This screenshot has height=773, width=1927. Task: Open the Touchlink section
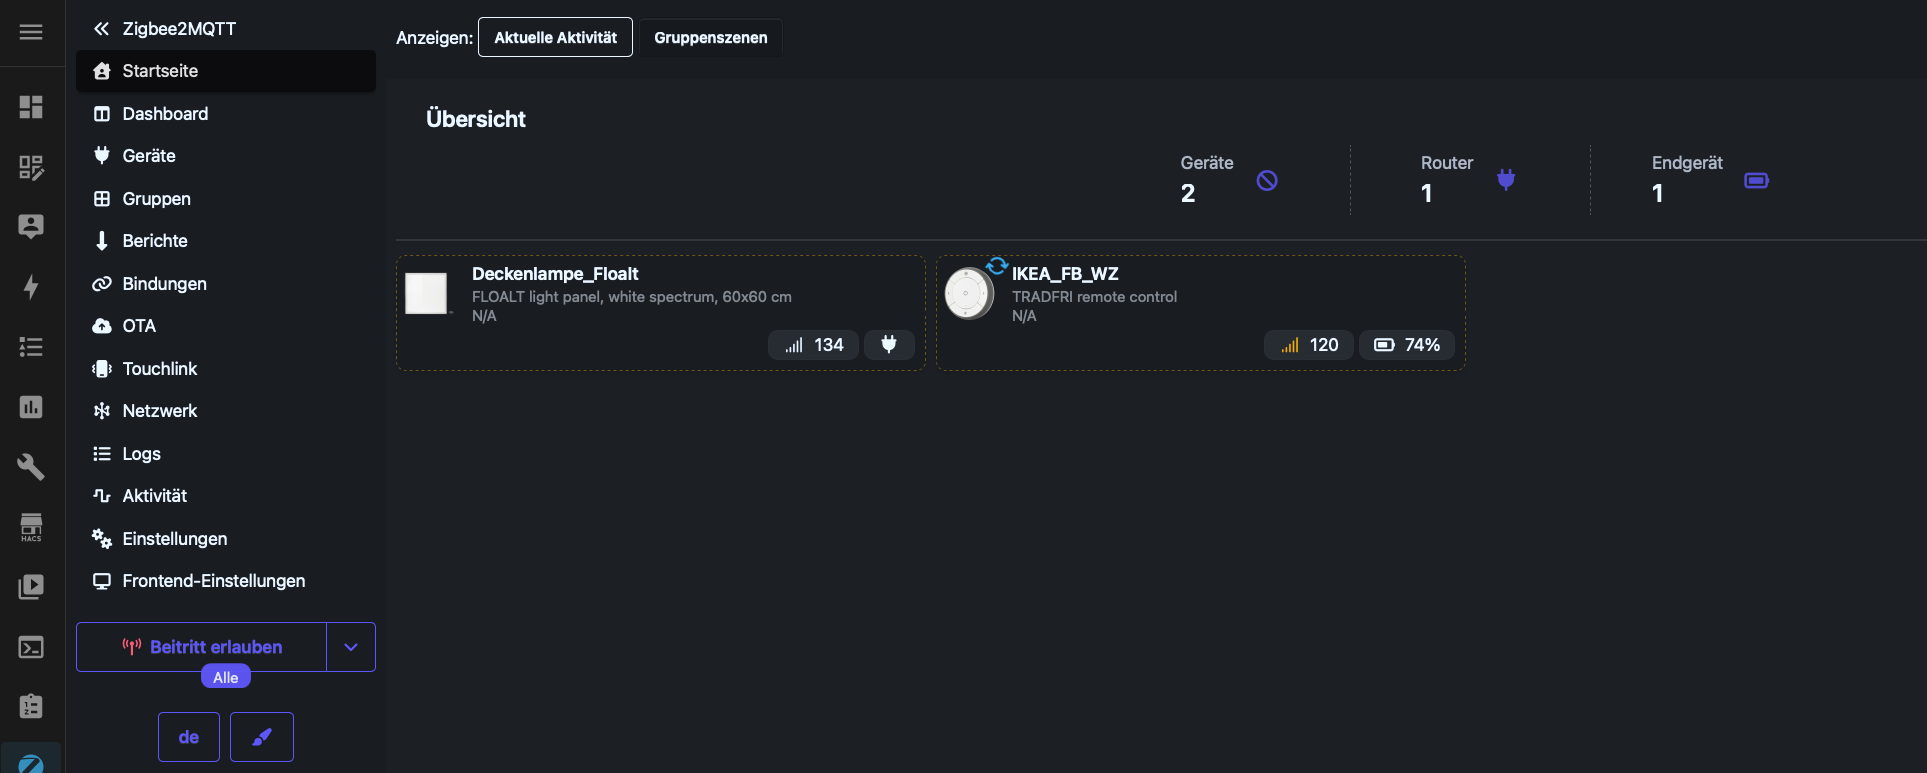(x=159, y=368)
